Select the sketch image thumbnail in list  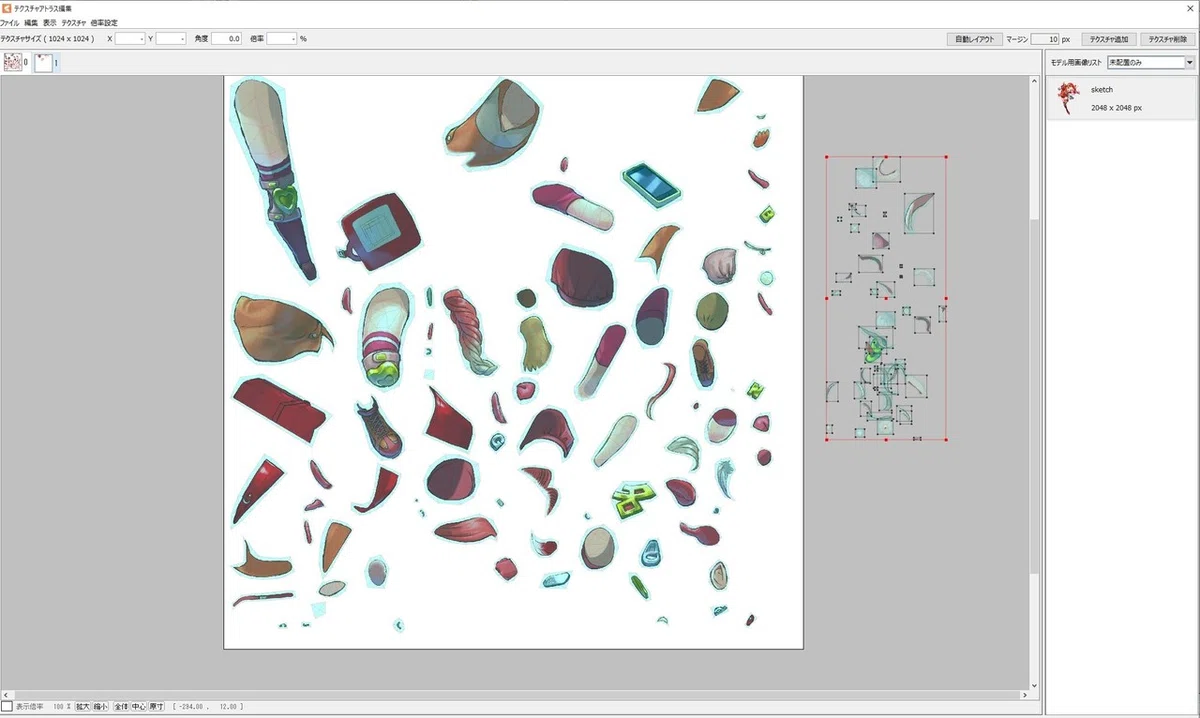pyautogui.click(x=1070, y=98)
